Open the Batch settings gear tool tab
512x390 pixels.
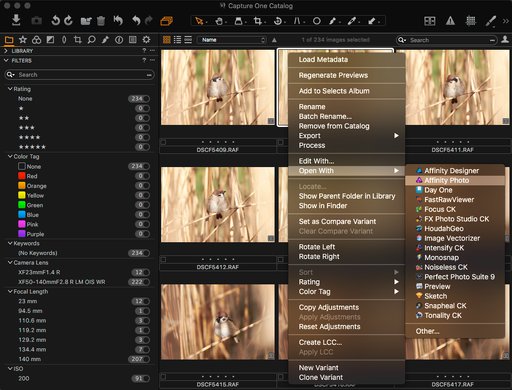pos(146,40)
